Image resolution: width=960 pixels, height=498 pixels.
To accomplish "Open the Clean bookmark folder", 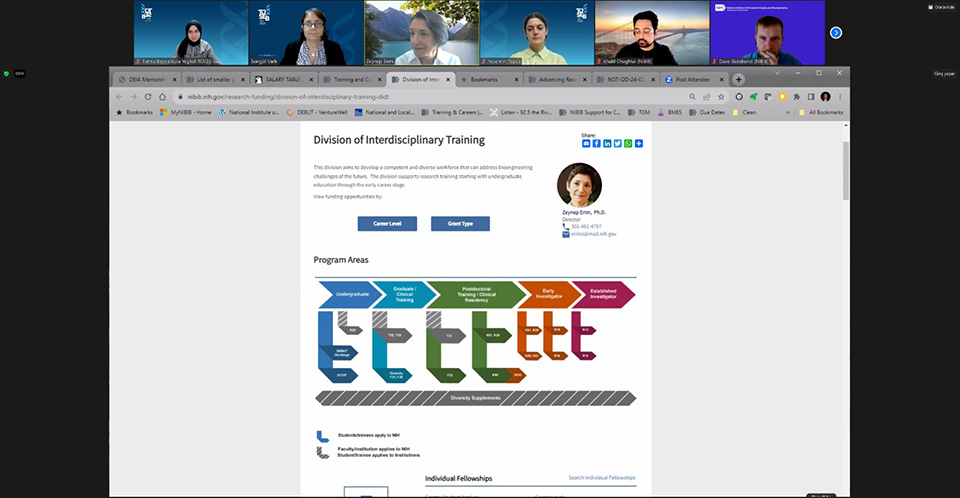I will pos(749,112).
